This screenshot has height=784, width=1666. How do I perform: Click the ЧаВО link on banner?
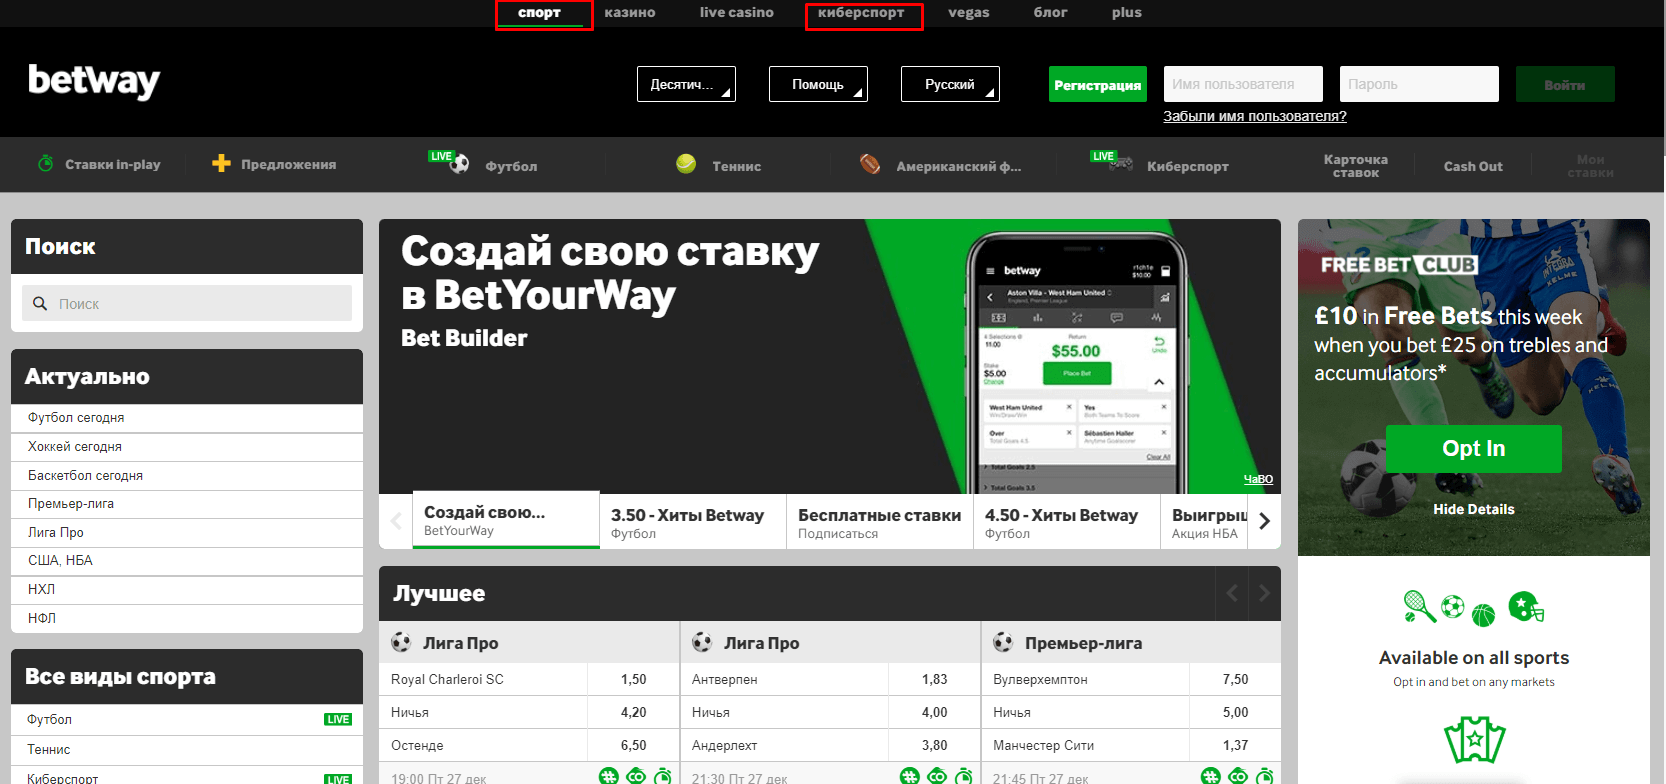[x=1258, y=479]
